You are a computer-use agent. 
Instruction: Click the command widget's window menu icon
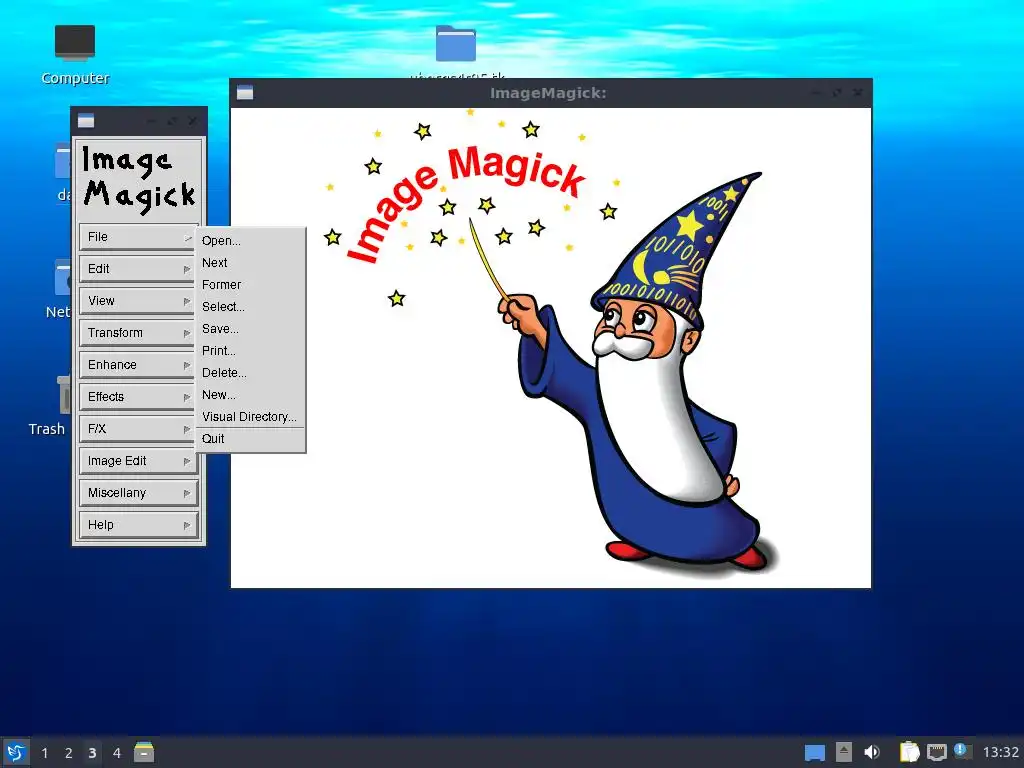(x=86, y=121)
